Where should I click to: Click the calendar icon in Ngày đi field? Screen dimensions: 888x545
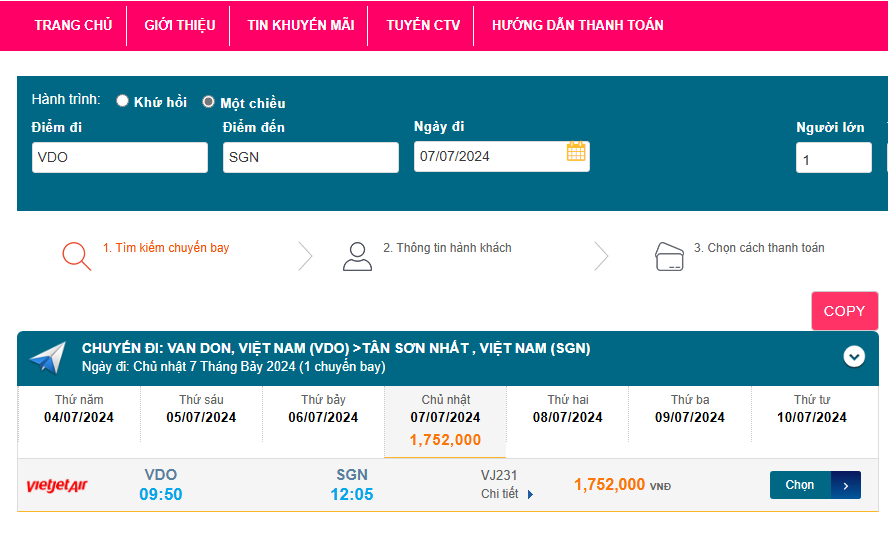coord(576,152)
